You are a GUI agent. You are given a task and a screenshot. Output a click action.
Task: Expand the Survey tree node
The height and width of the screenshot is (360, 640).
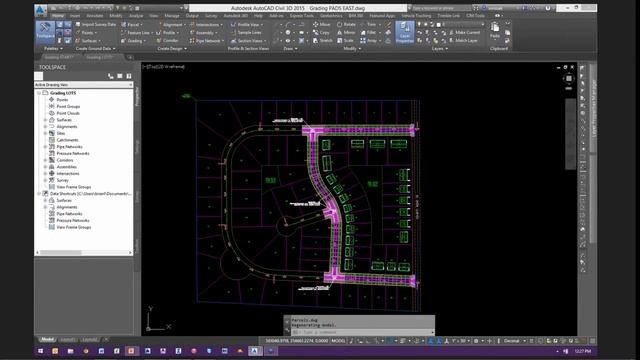45,180
